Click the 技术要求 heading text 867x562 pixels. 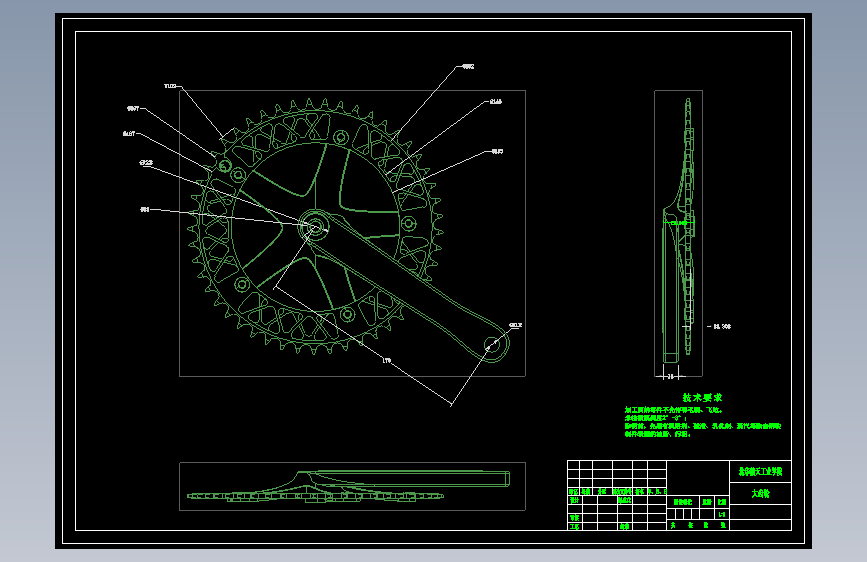[702, 398]
